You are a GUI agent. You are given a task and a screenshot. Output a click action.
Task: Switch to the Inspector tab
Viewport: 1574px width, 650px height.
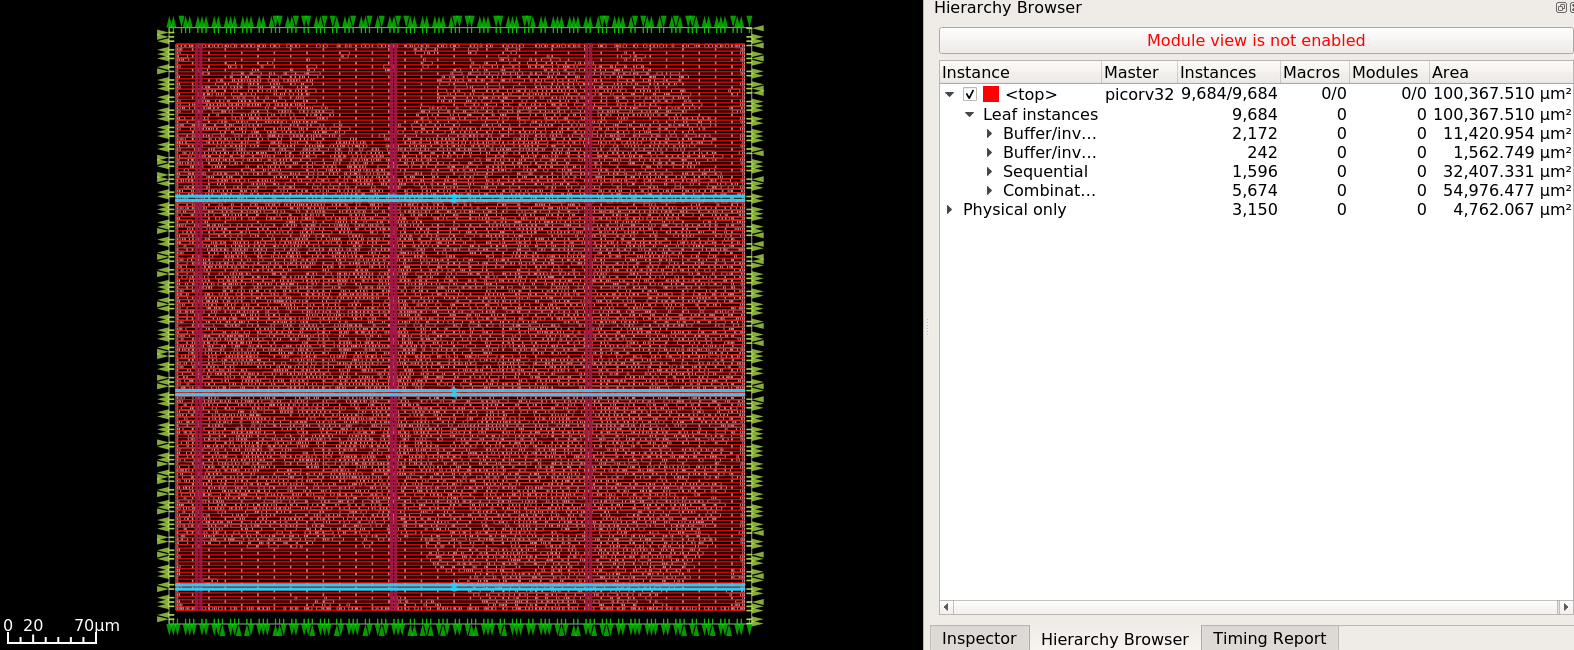tap(979, 638)
